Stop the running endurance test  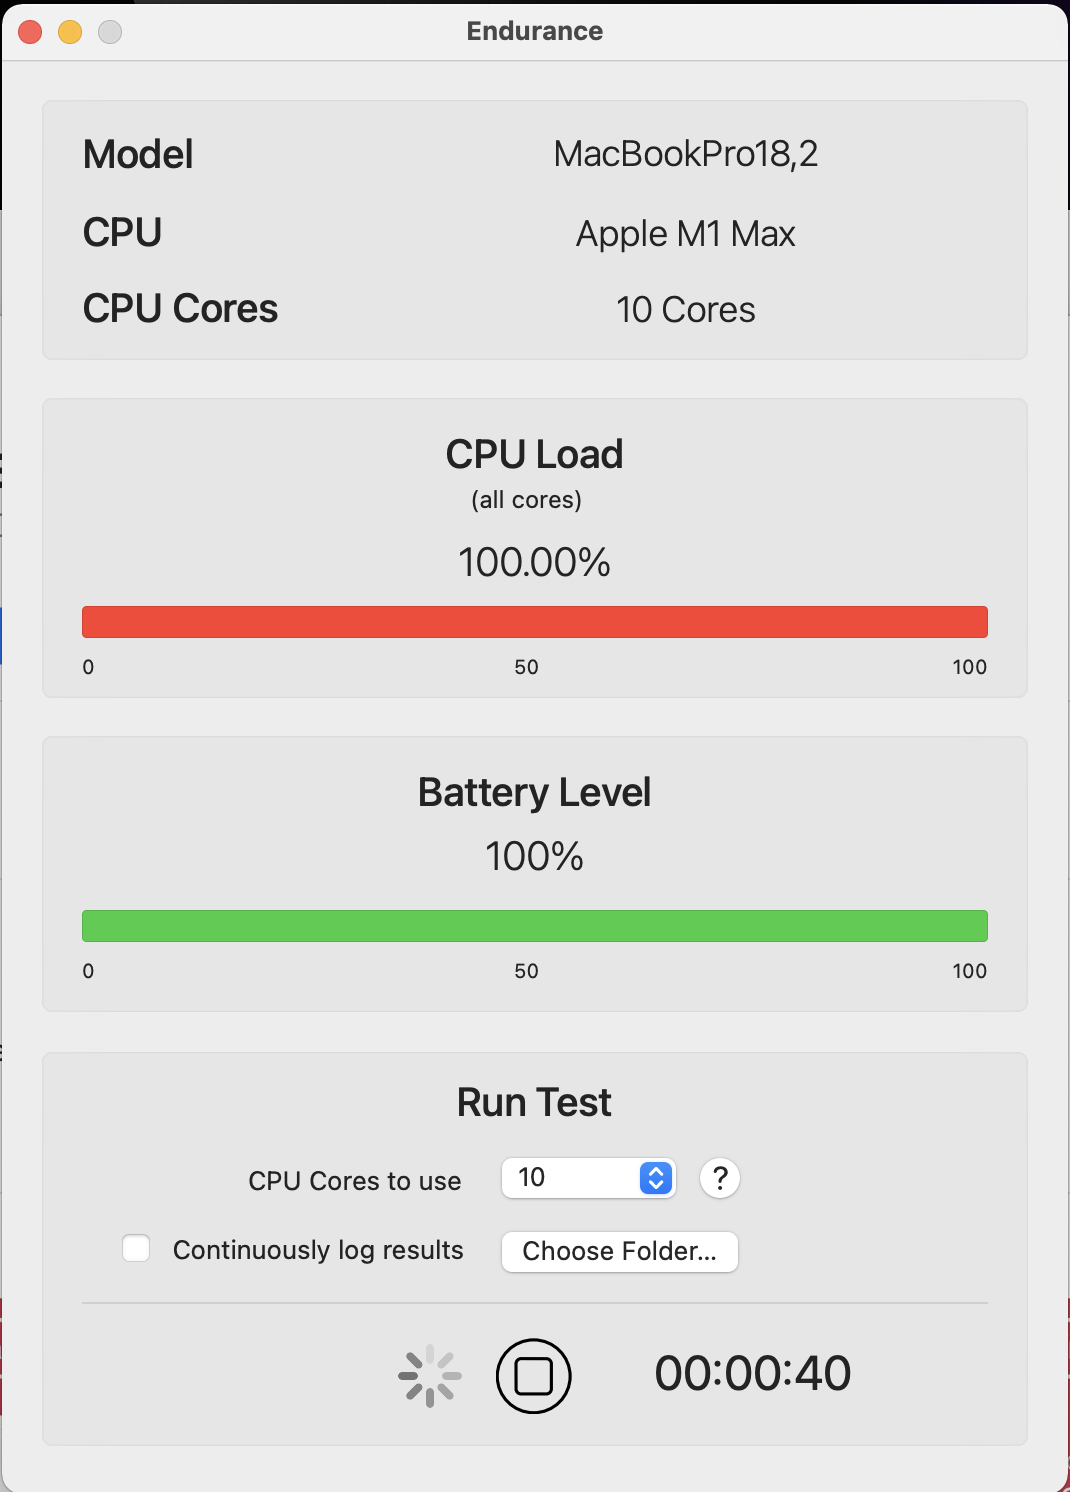[x=533, y=1376]
